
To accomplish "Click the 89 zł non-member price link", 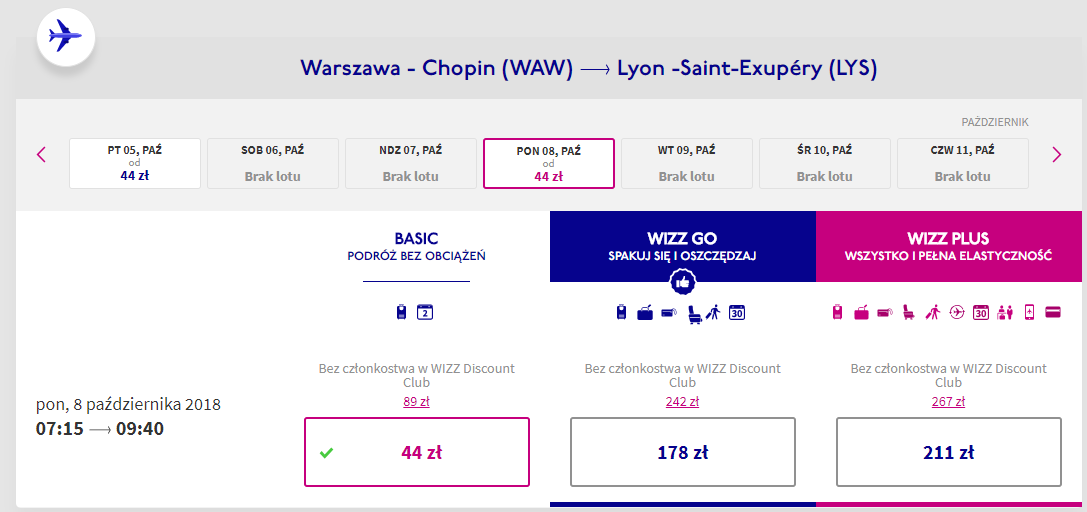I will (417, 402).
